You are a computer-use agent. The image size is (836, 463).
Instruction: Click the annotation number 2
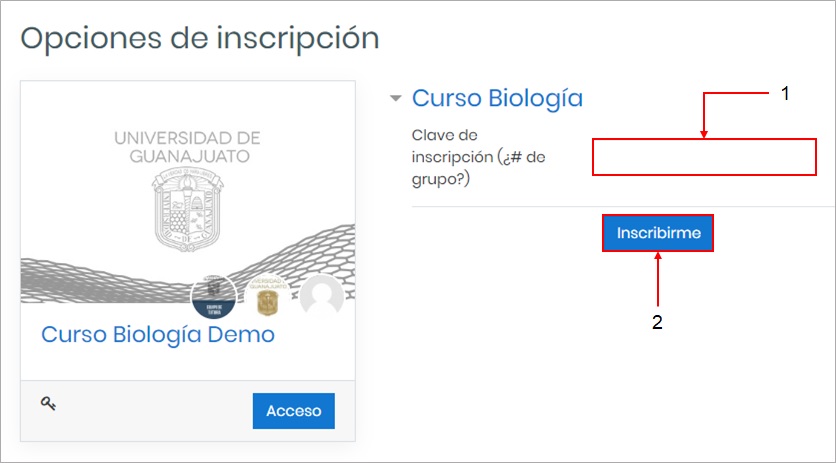(657, 322)
